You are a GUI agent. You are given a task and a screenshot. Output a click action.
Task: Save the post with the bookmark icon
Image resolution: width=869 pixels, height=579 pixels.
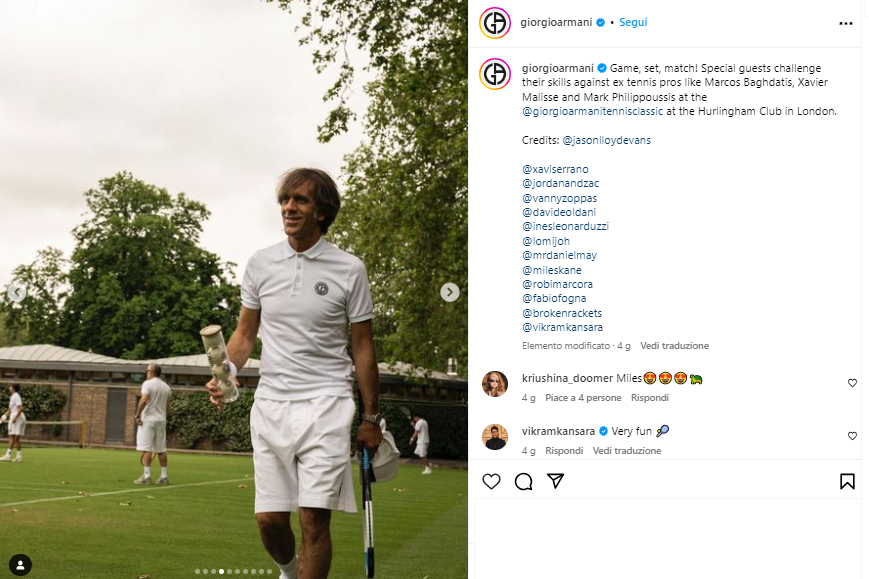click(x=847, y=482)
